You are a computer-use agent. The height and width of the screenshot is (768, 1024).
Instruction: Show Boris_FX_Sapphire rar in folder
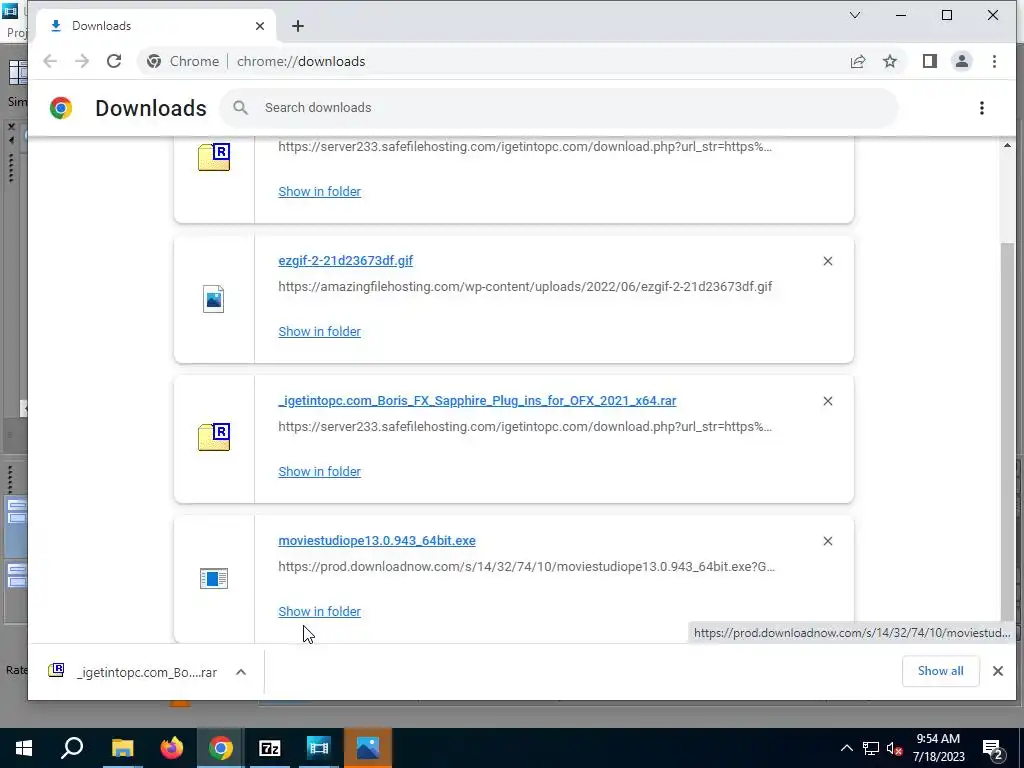319,472
